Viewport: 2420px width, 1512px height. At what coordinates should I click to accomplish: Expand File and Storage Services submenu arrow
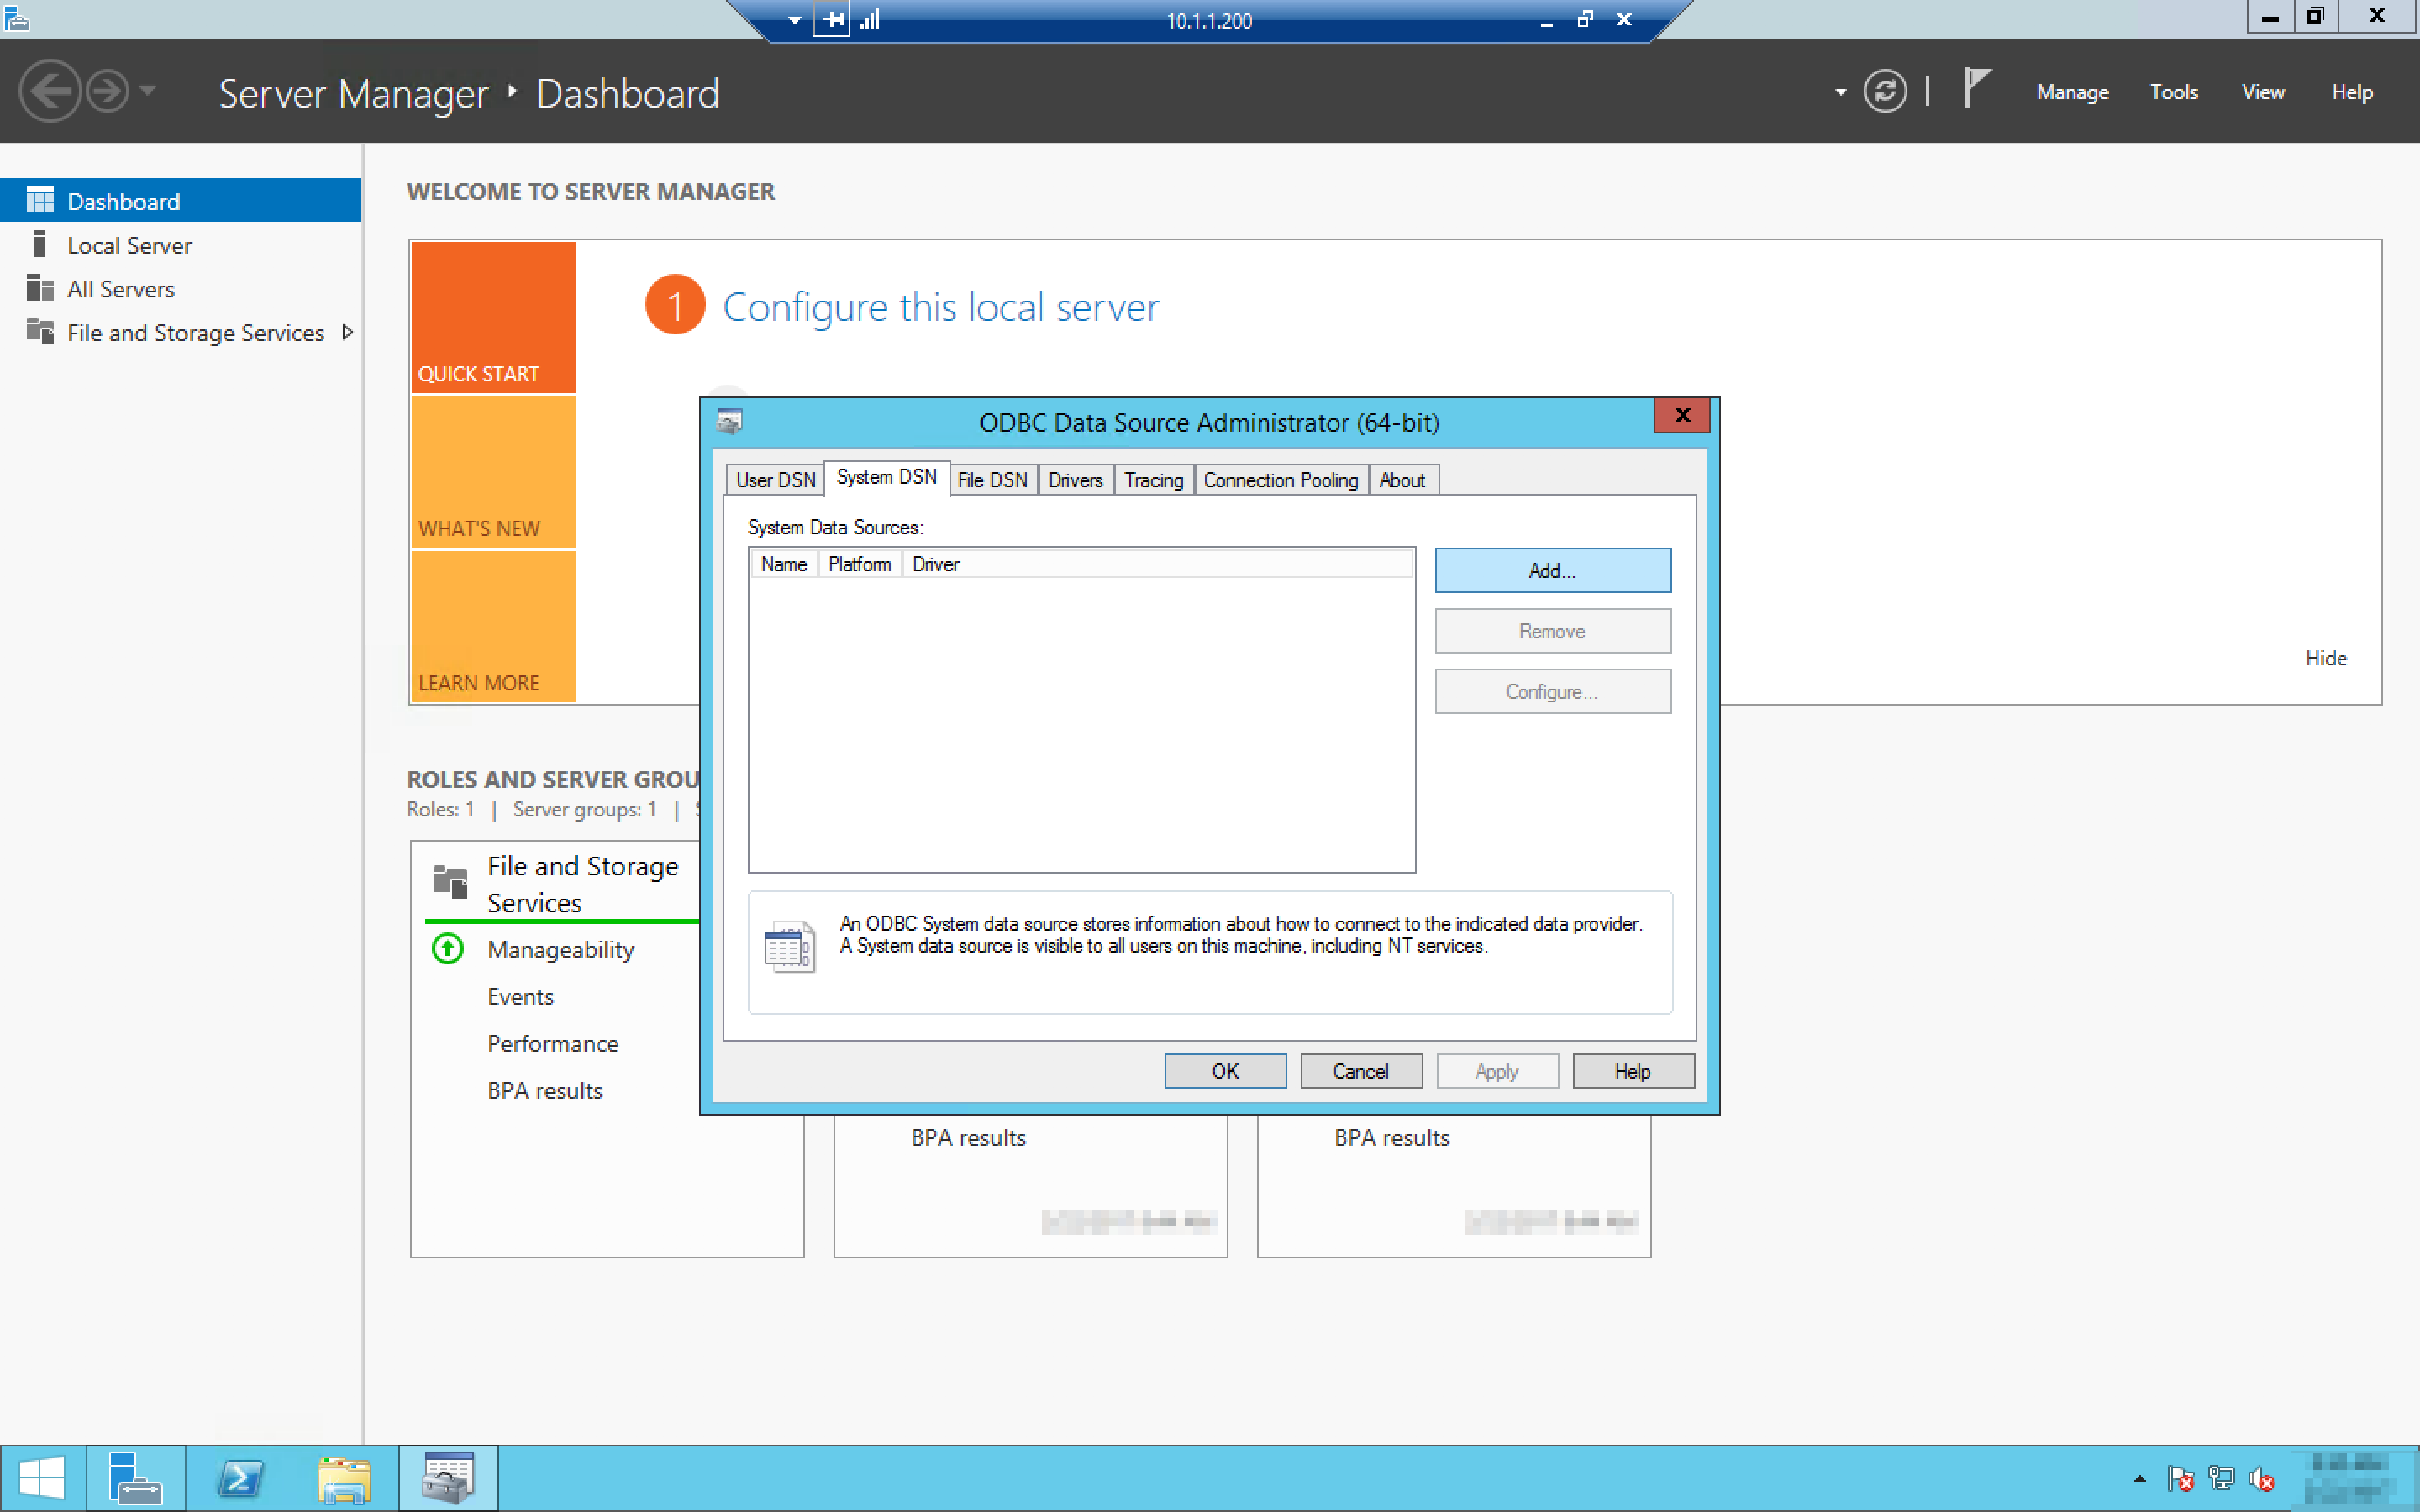[x=347, y=332]
